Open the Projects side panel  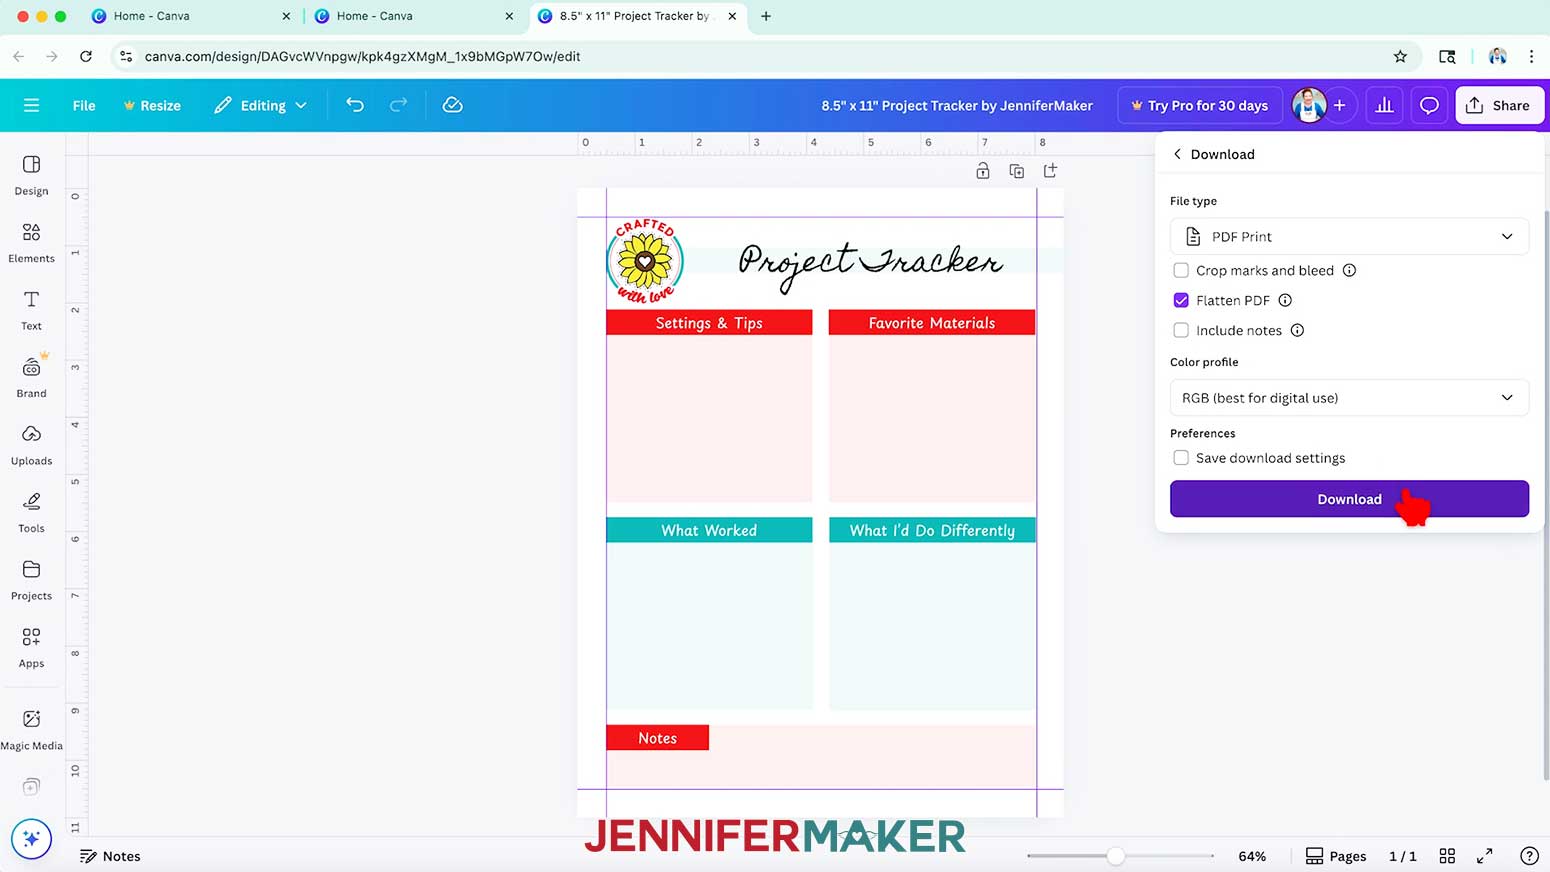click(x=31, y=580)
